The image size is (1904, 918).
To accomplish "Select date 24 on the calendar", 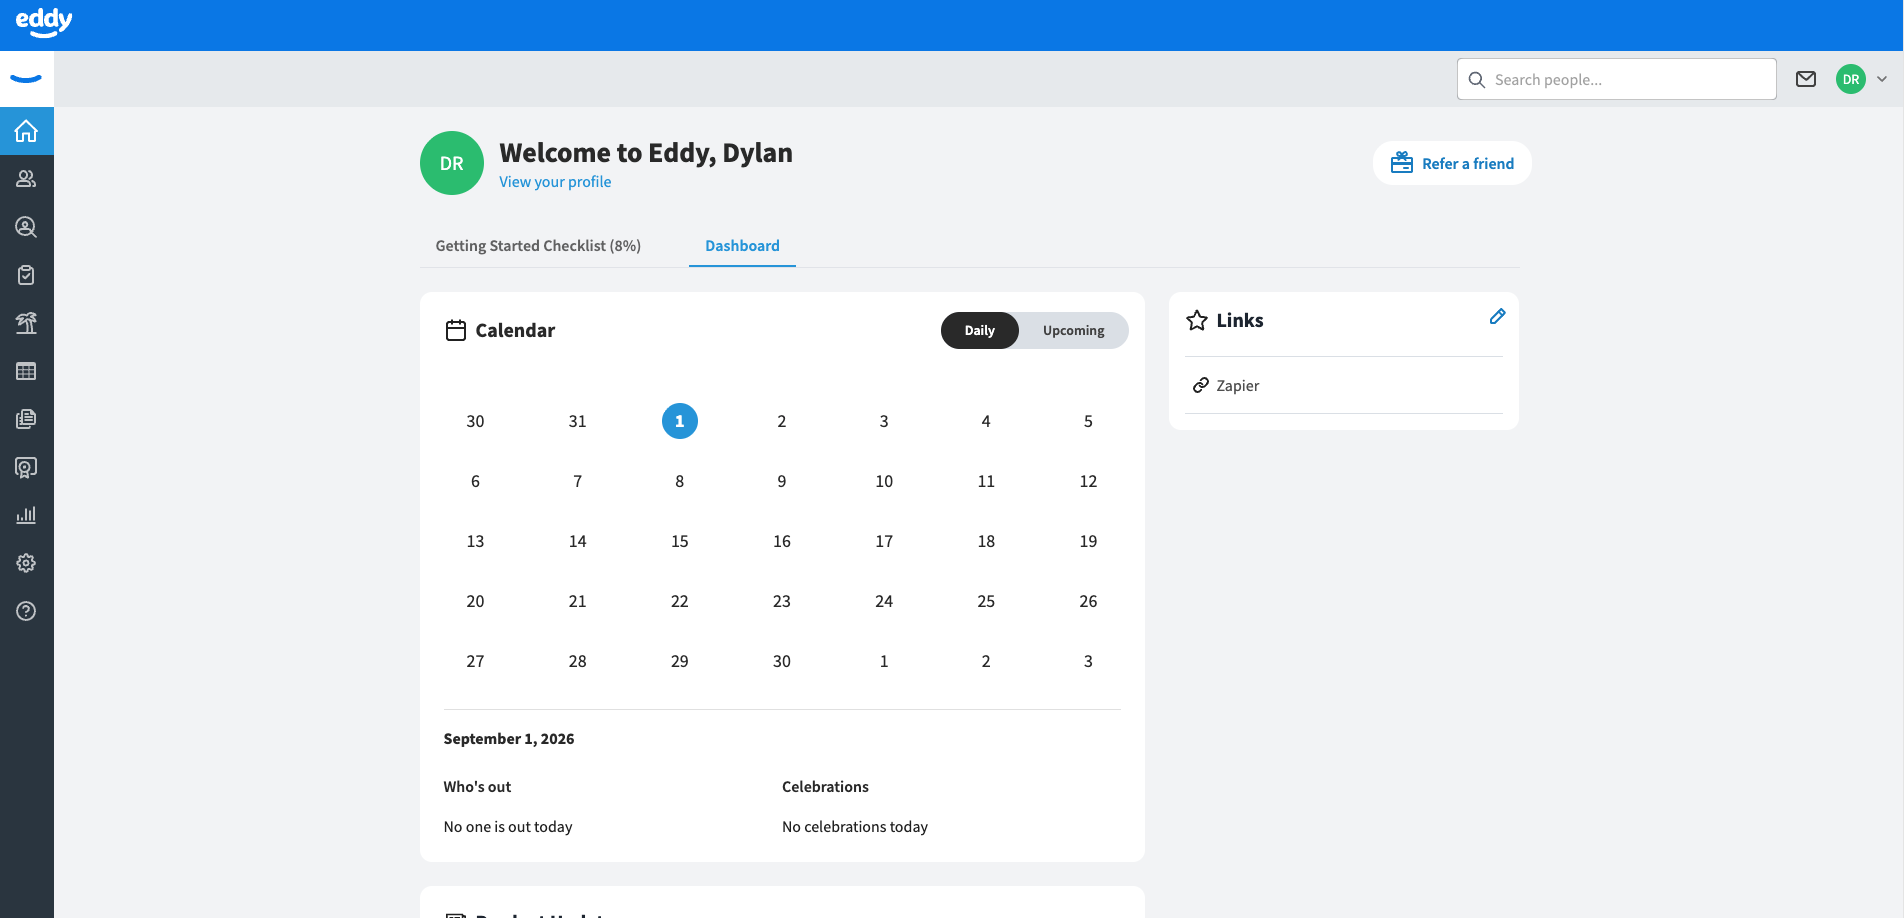I will point(884,601).
